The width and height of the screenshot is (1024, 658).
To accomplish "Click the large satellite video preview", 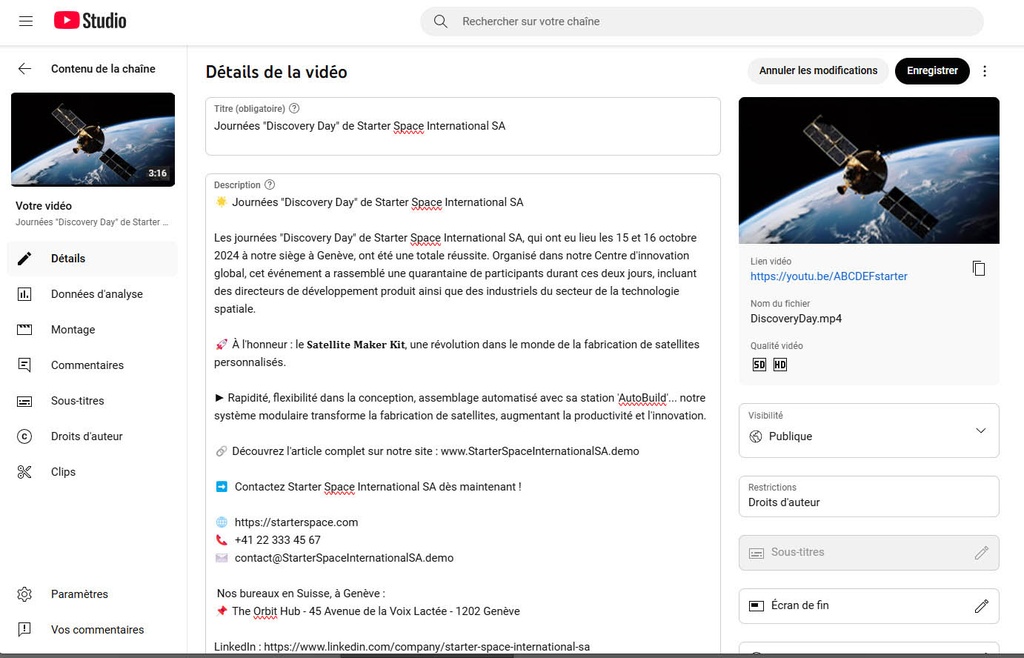I will pyautogui.click(x=869, y=170).
